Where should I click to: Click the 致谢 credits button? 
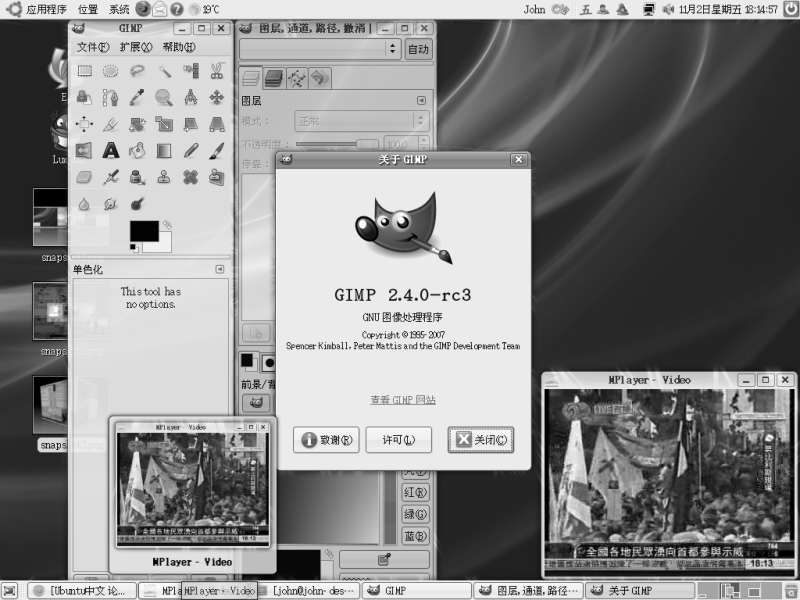coord(327,440)
